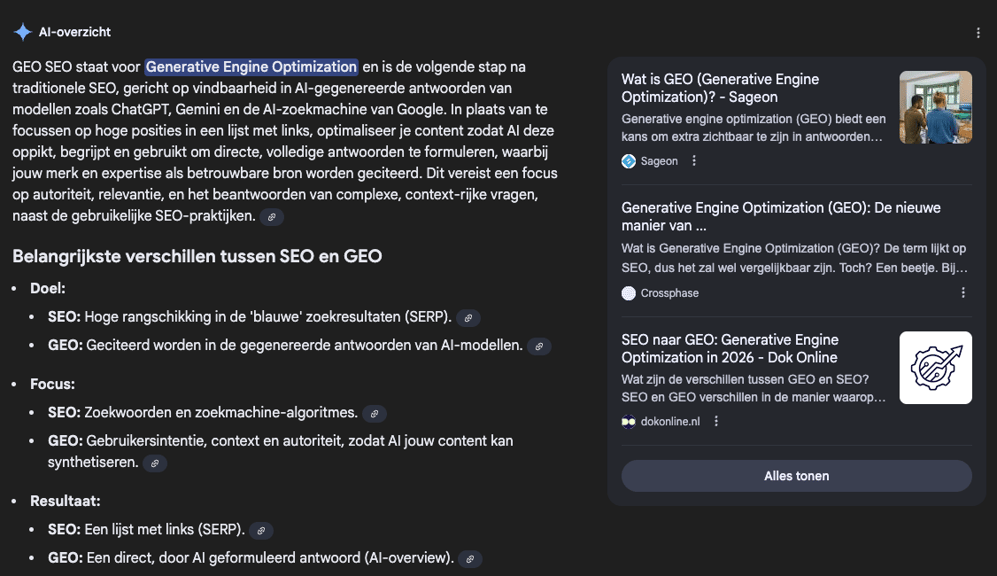Click source link icon after GEO Geciteerd worden line
Screen dimensions: 997x576
point(539,346)
